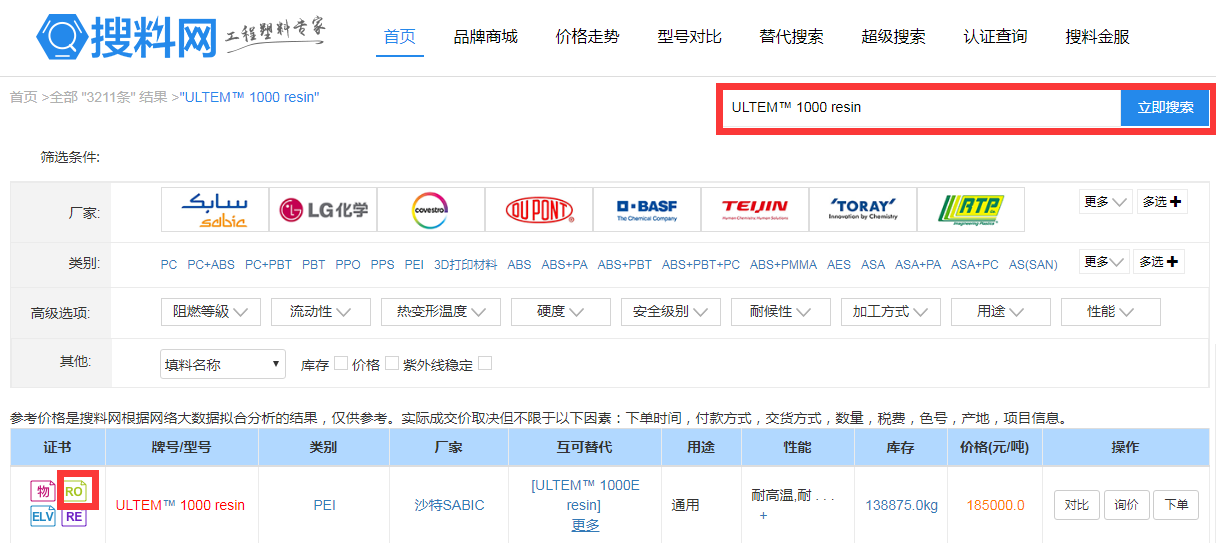Filter by Toray manufacturer logo
The image size is (1216, 543).
pos(863,210)
